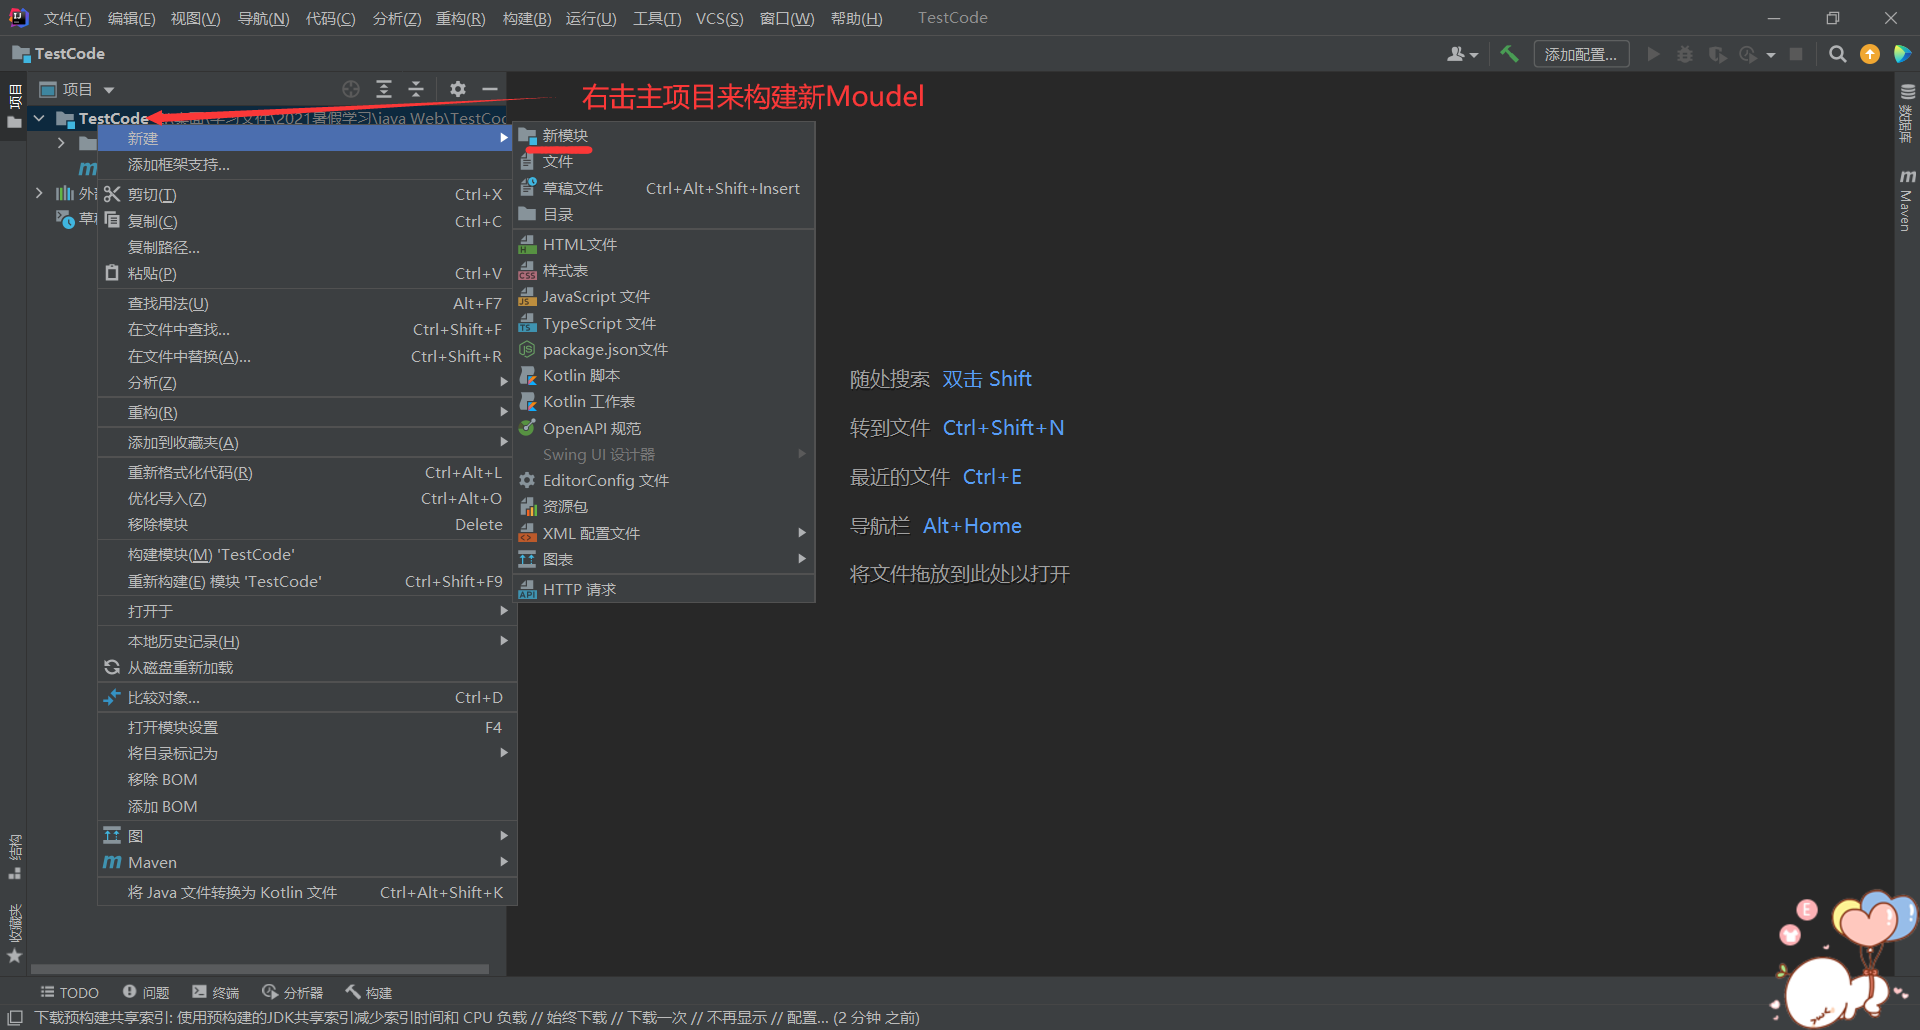
Task: Click the select opened file target icon
Action: tap(351, 89)
